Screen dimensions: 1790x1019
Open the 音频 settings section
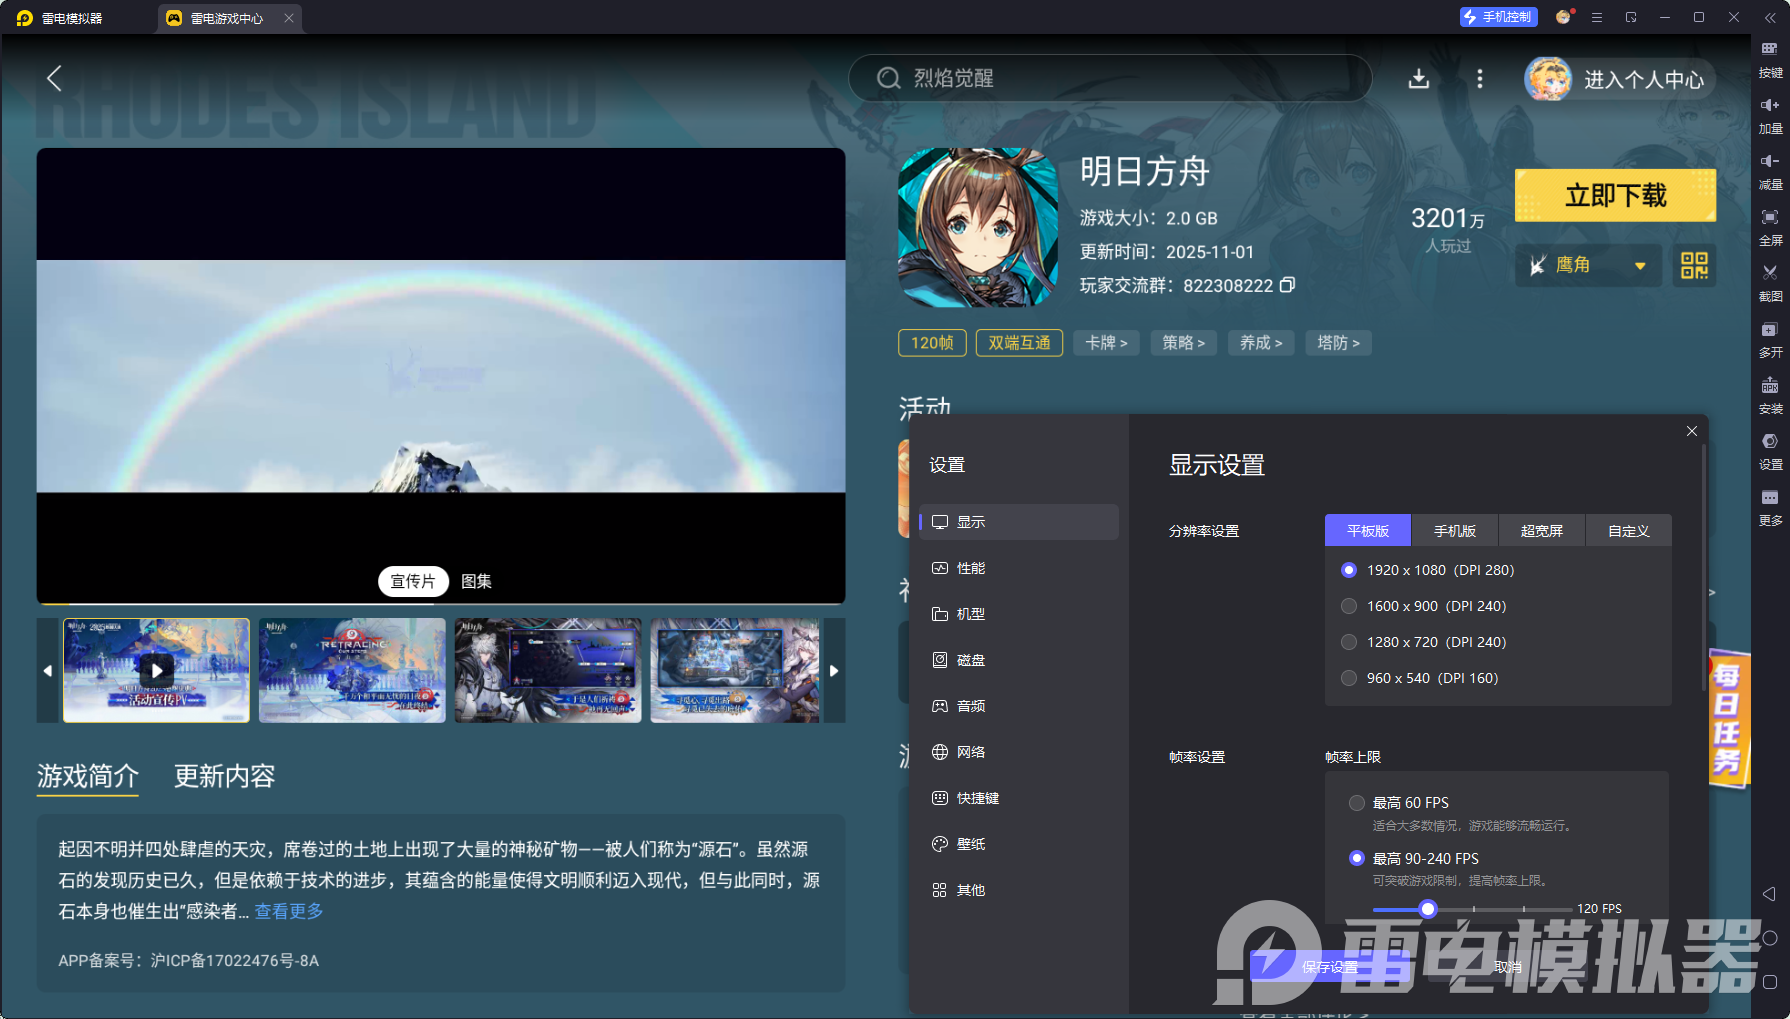(1019, 706)
